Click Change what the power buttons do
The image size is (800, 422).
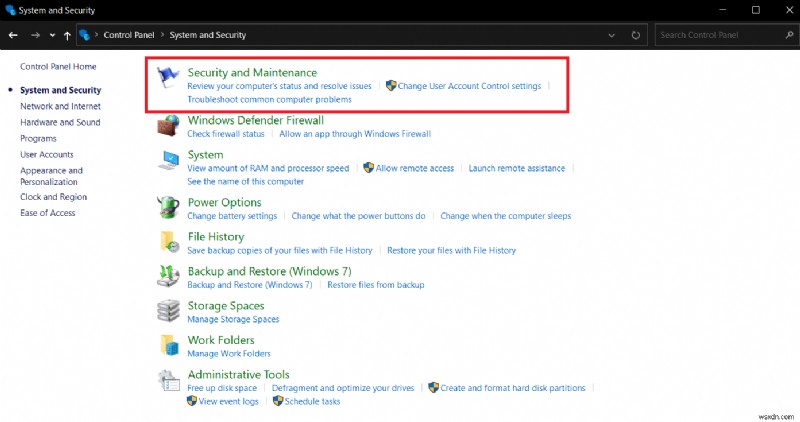358,216
